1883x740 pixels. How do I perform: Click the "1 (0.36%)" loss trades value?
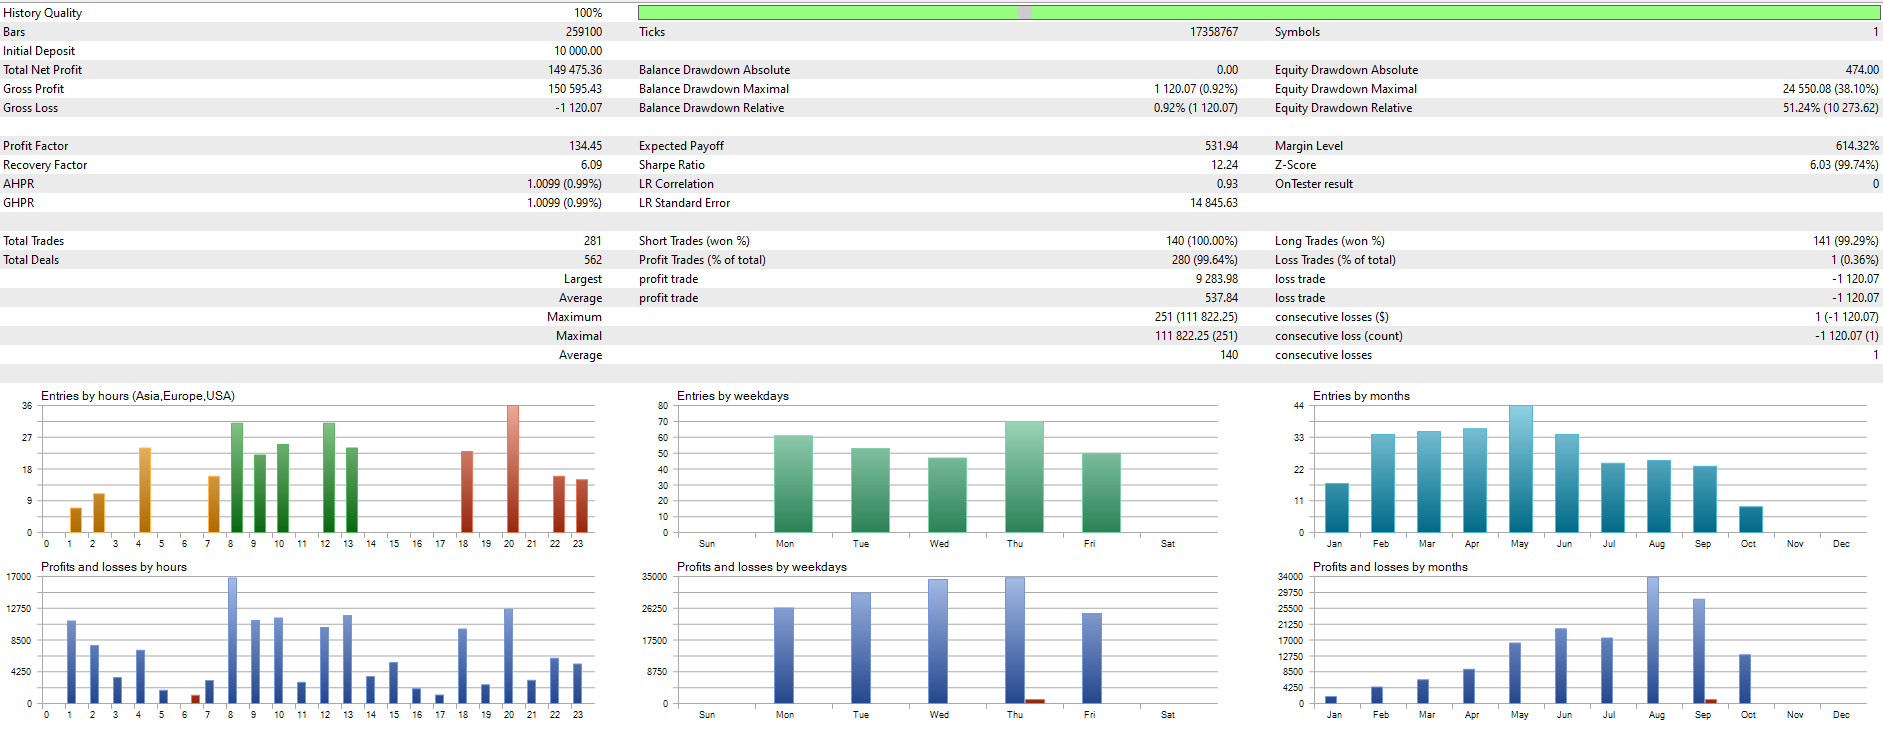pyautogui.click(x=1856, y=260)
